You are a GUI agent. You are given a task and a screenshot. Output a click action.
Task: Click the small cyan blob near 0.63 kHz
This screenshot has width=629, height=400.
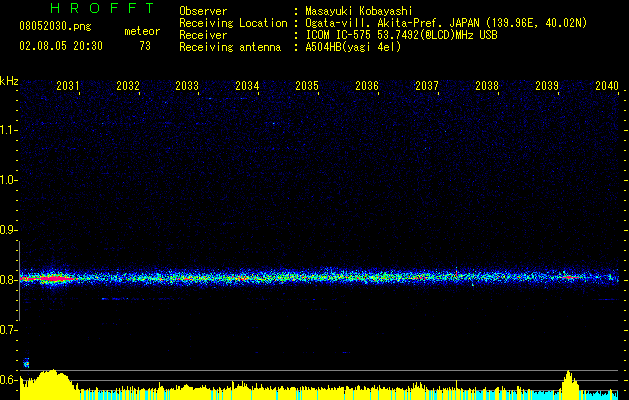pos(26,363)
